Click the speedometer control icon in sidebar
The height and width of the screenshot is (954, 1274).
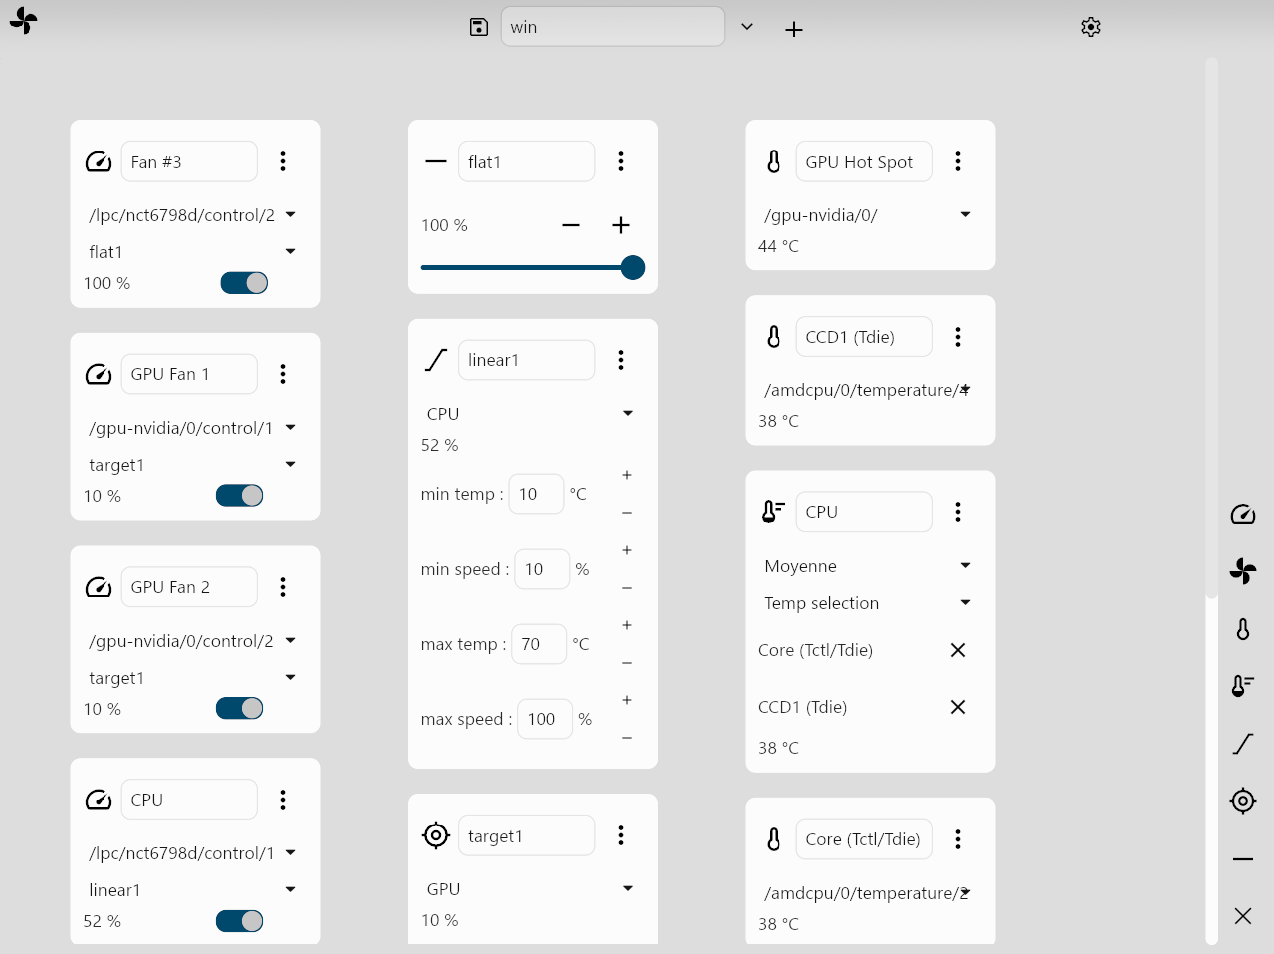click(1243, 514)
